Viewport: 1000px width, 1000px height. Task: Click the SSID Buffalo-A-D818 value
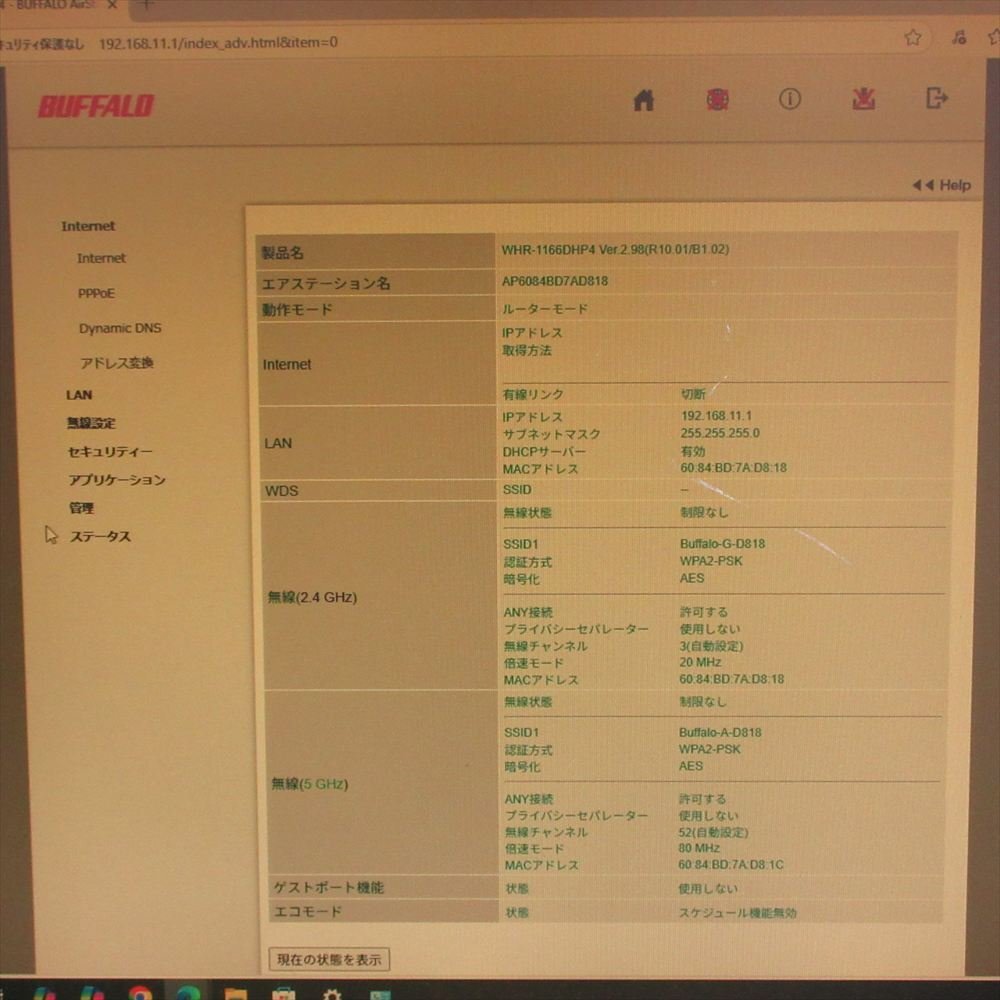[x=720, y=732]
